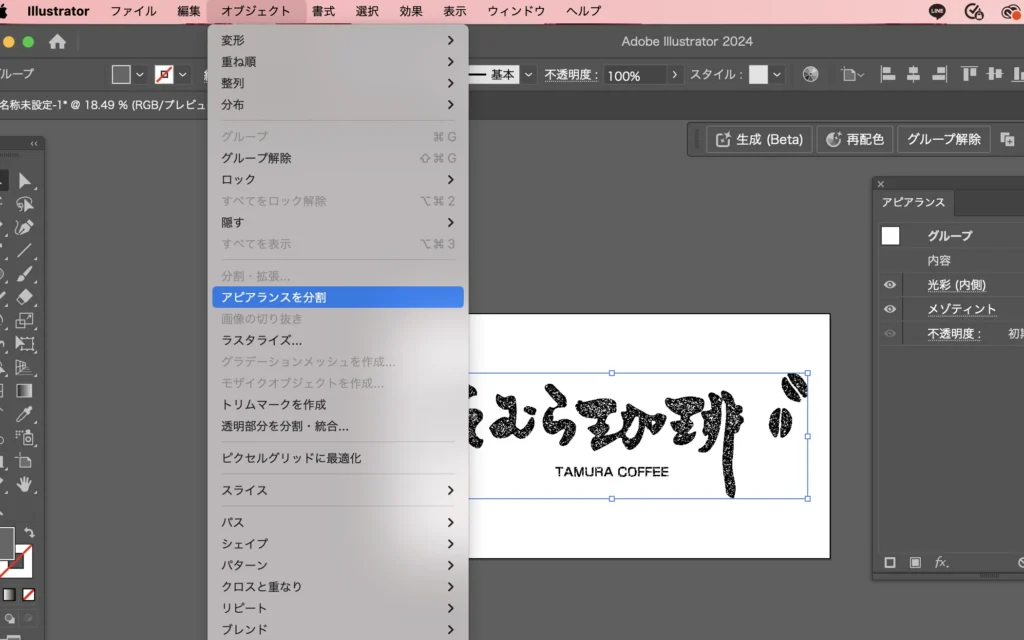Toggle visibility of メゾティント effect
1024x640 pixels.
pyautogui.click(x=890, y=309)
